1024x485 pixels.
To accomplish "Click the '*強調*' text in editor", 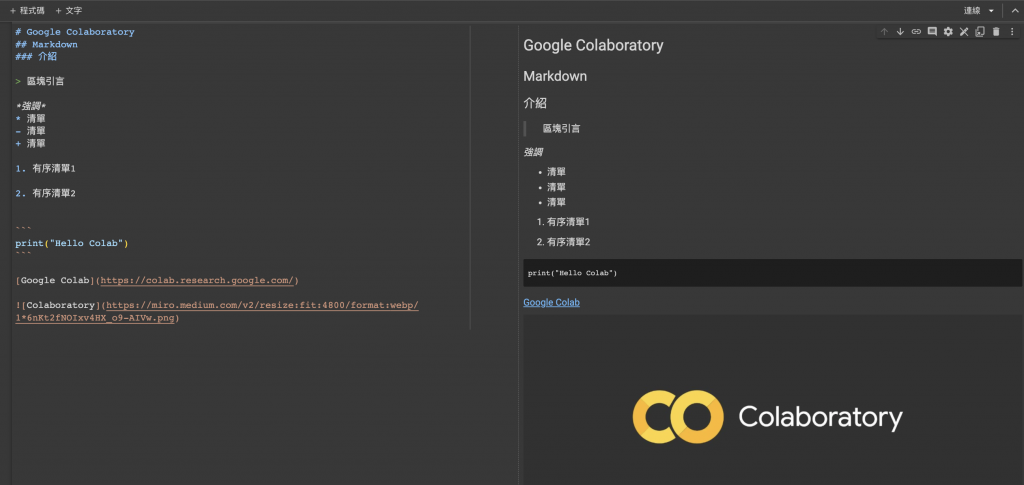I will (x=31, y=106).
